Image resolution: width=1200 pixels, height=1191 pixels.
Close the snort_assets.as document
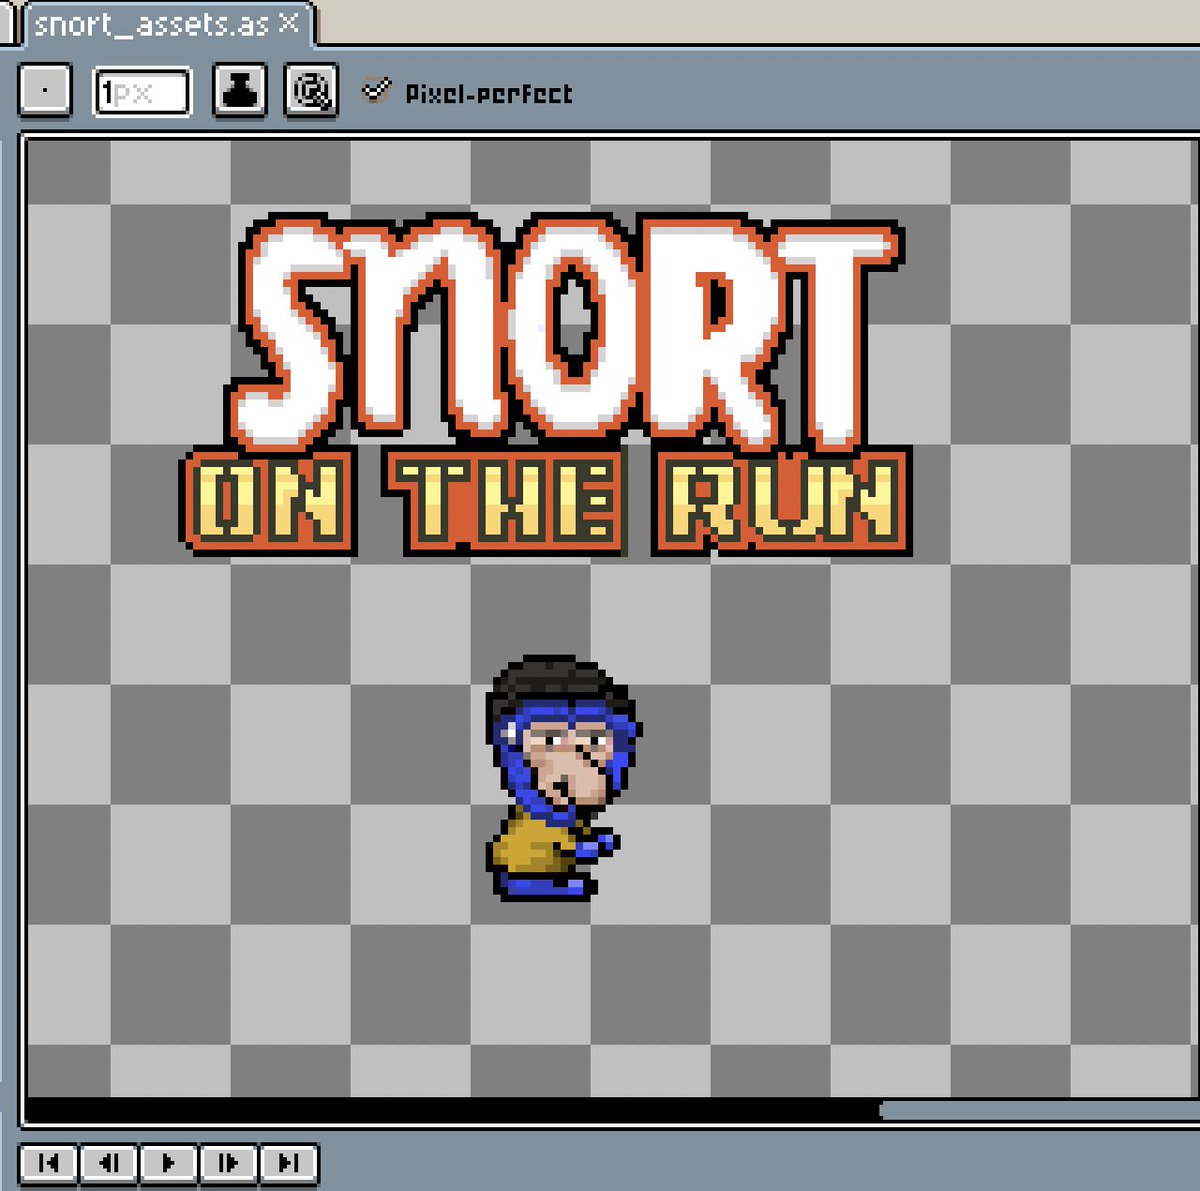click(289, 22)
